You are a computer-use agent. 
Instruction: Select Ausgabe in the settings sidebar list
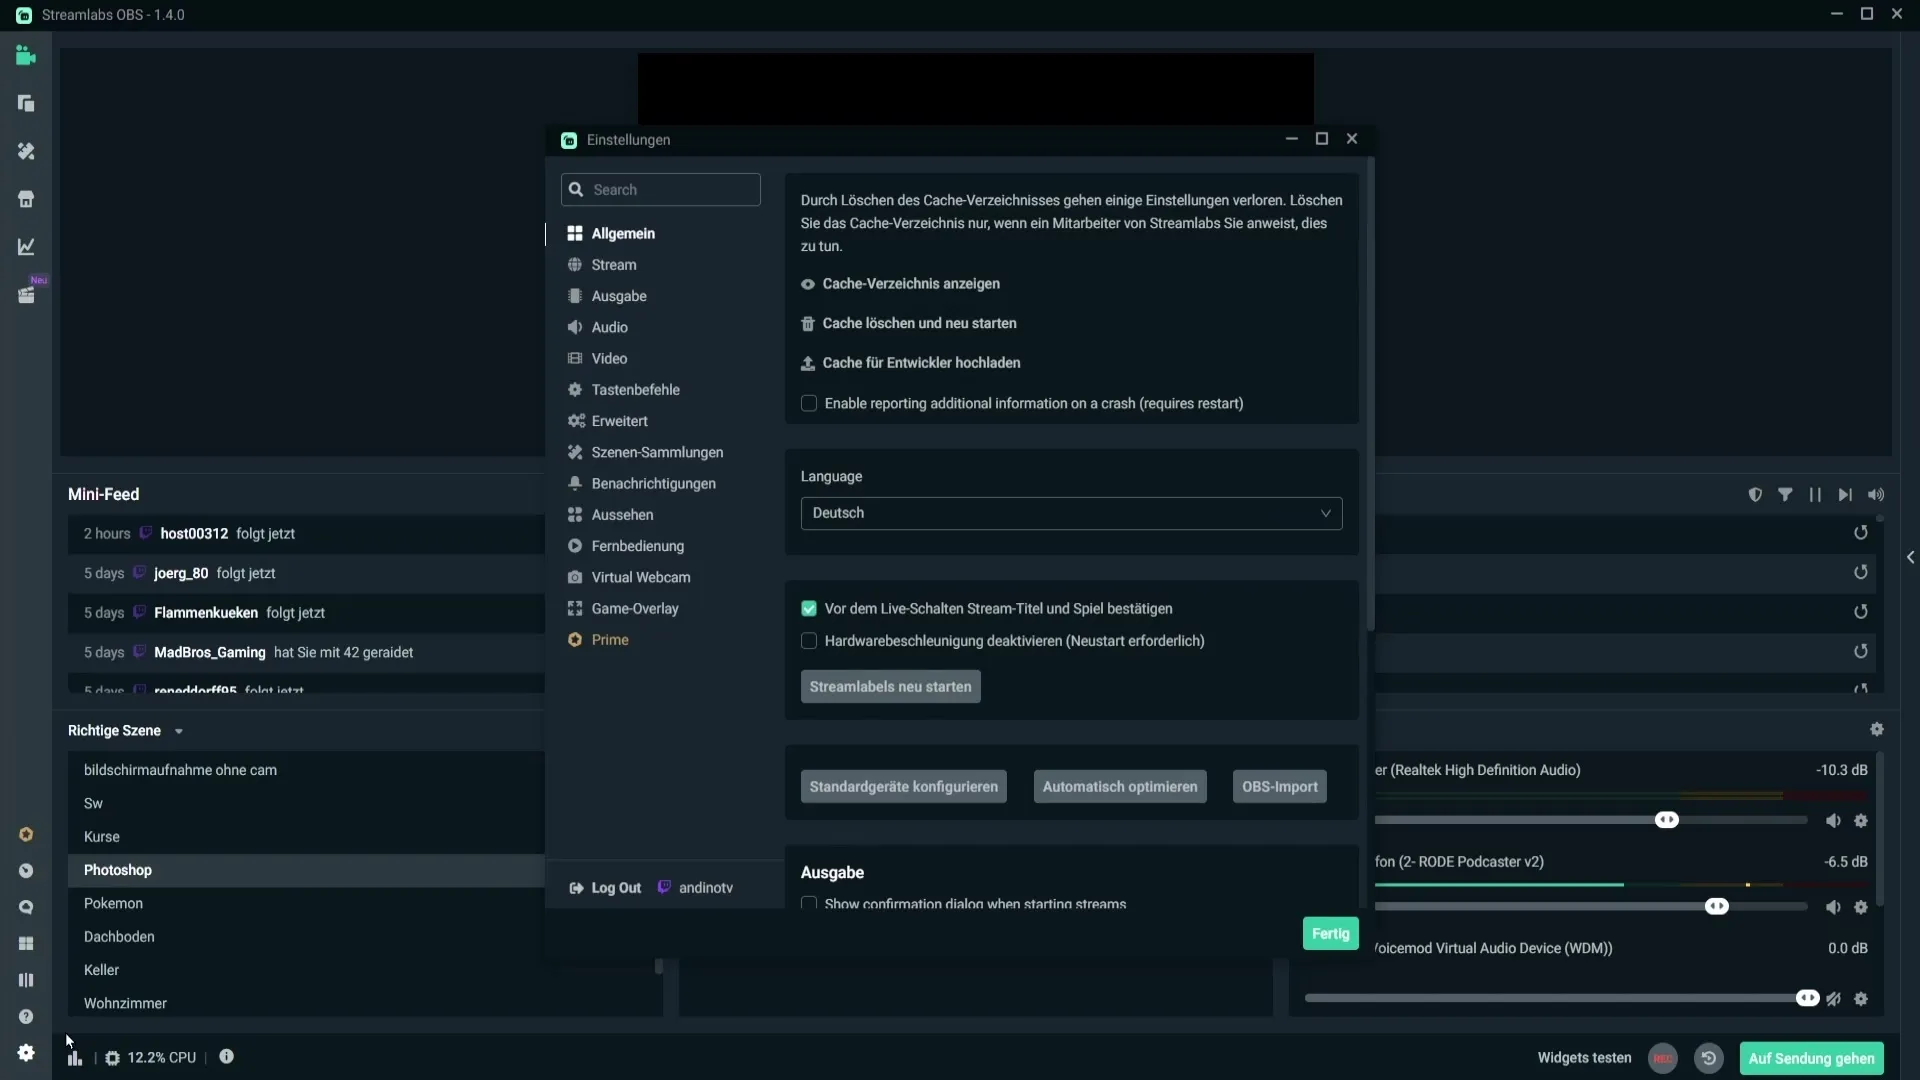[618, 296]
